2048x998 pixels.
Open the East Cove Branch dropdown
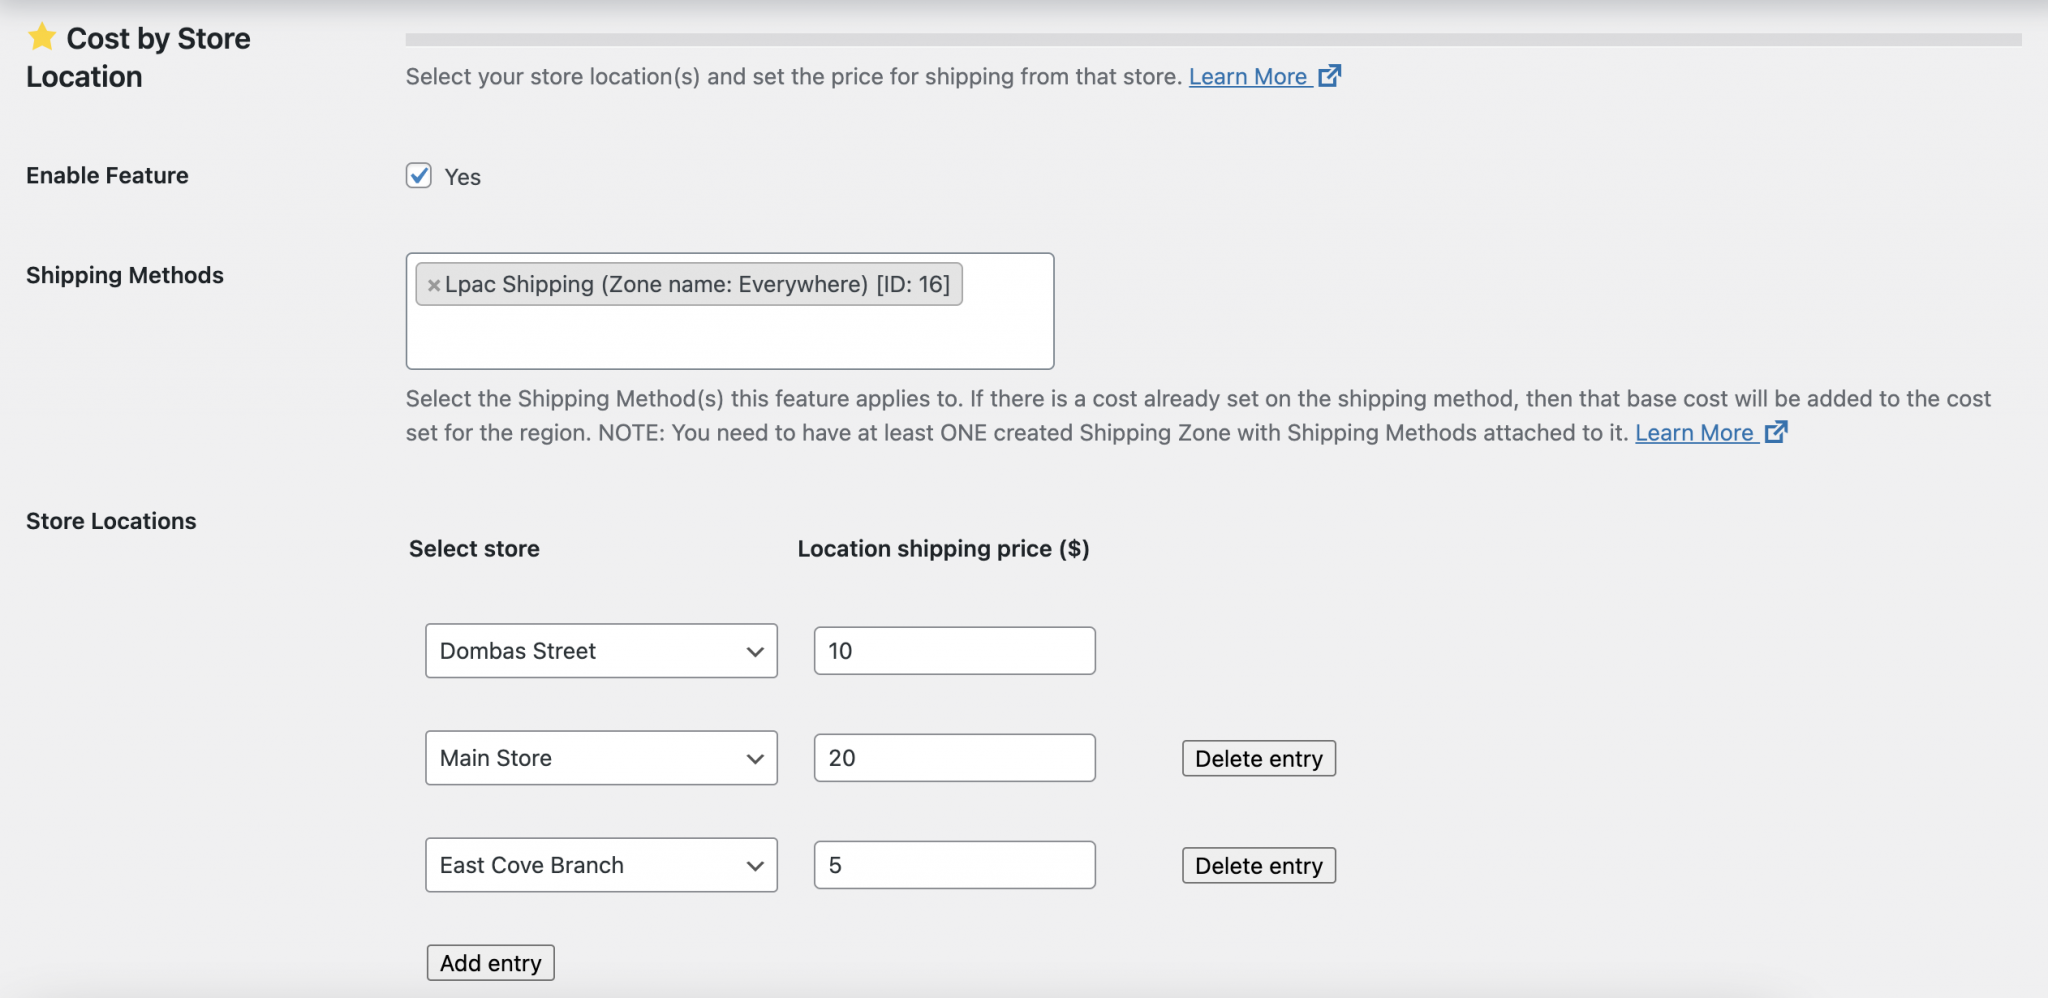coord(601,865)
